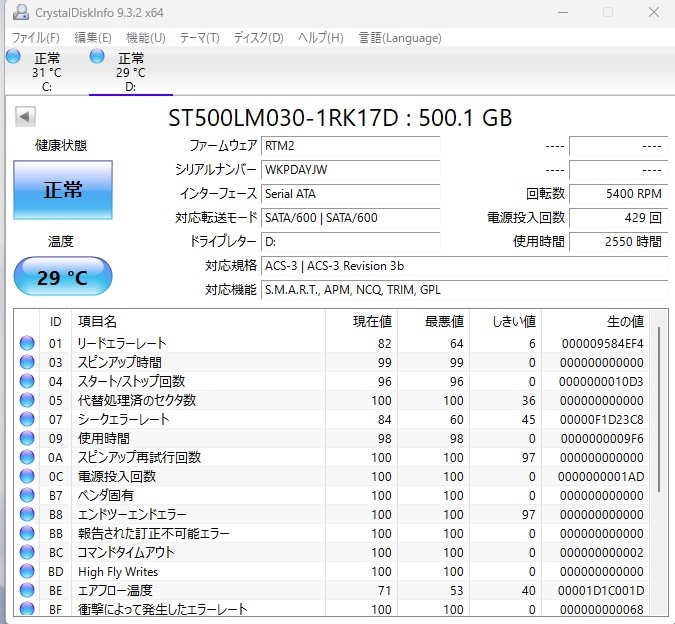The width and height of the screenshot is (675, 624).
Task: Click the 健康状態 label
Action: pyautogui.click(x=61, y=145)
